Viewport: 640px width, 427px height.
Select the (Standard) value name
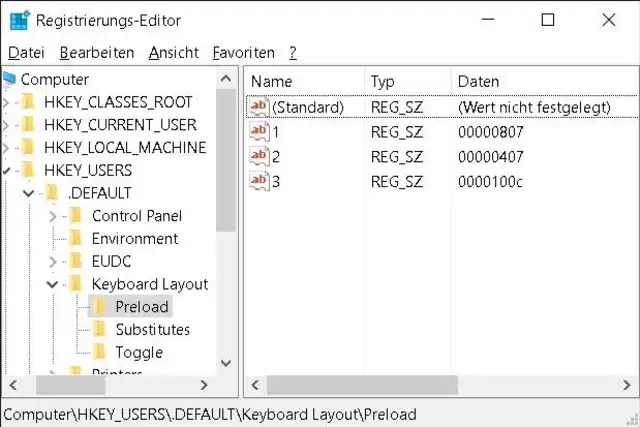coord(308,107)
